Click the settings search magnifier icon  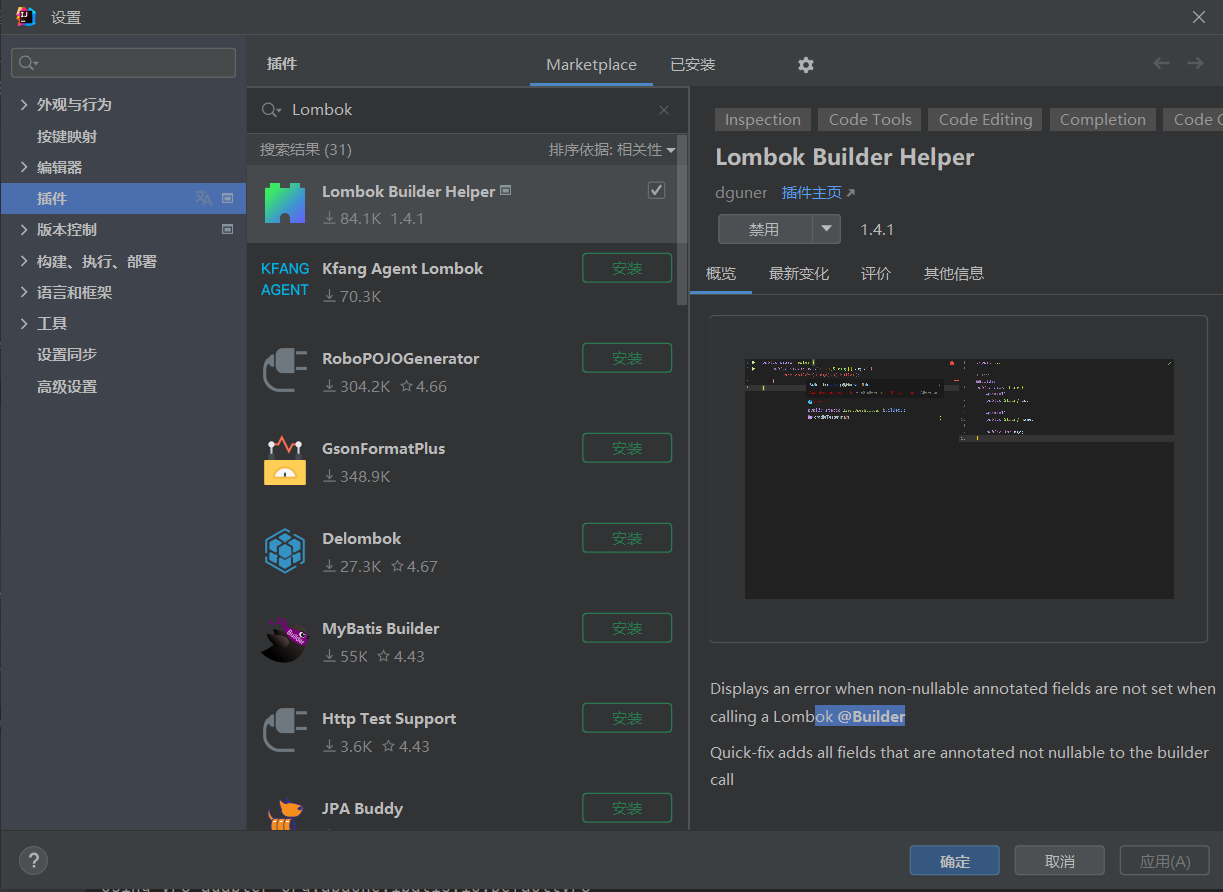tap(28, 63)
